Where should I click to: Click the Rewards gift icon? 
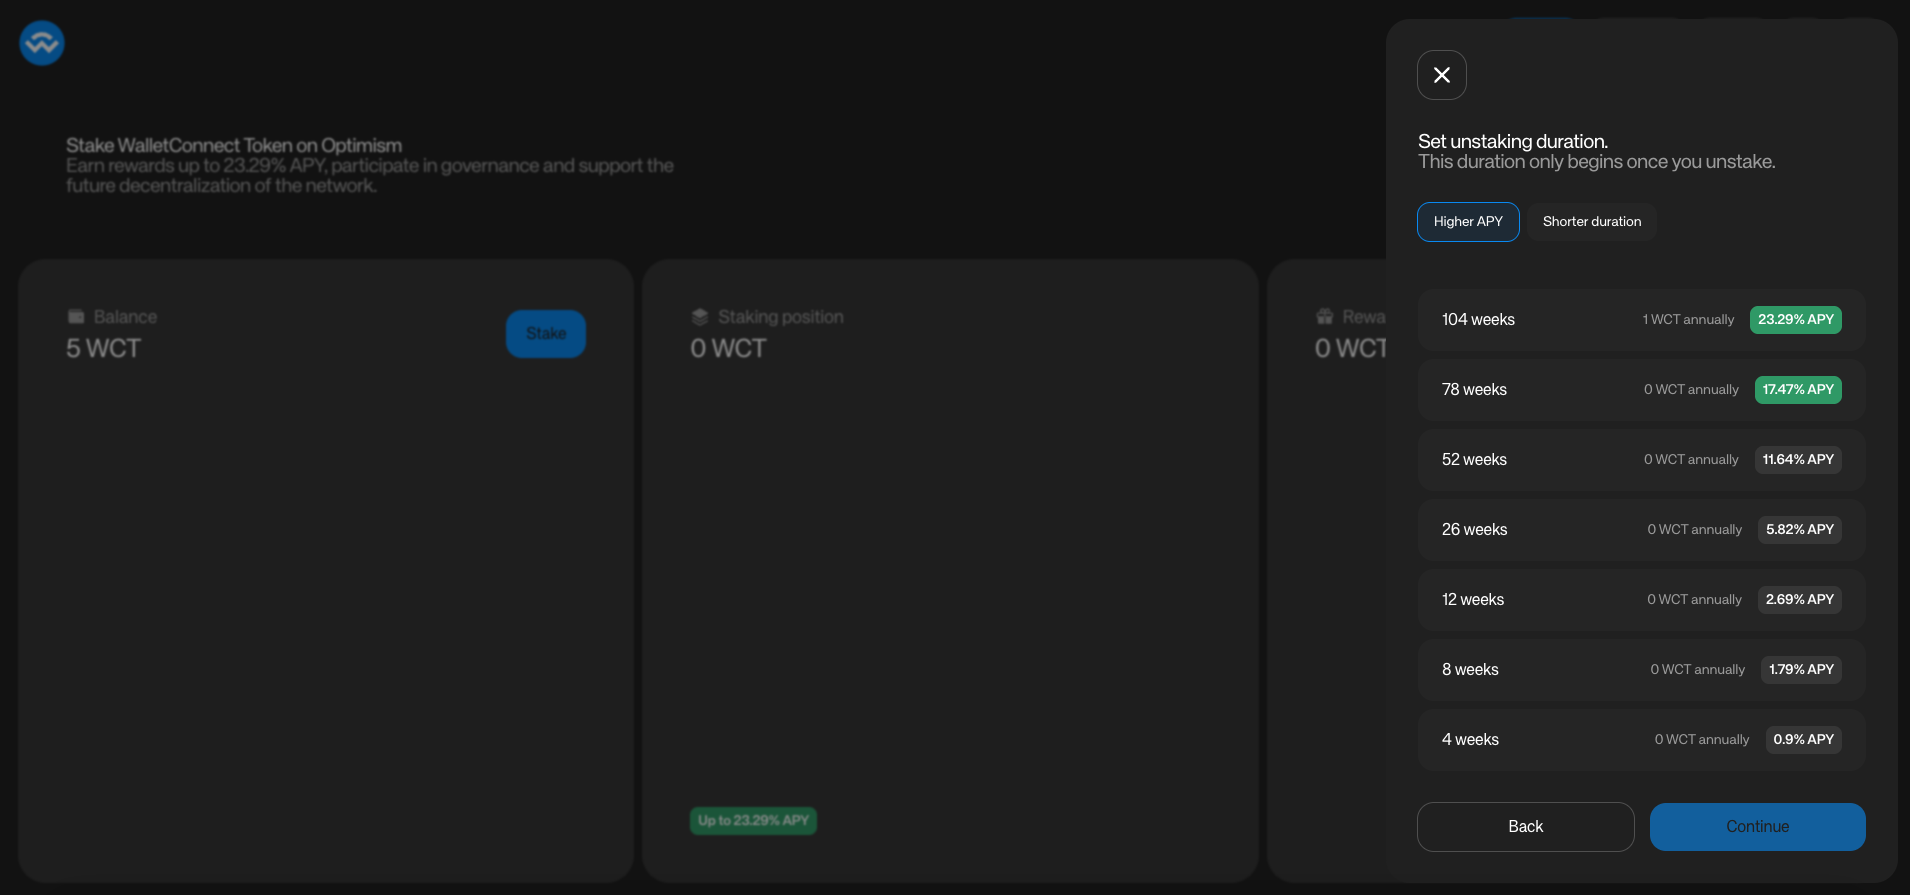tap(1325, 317)
